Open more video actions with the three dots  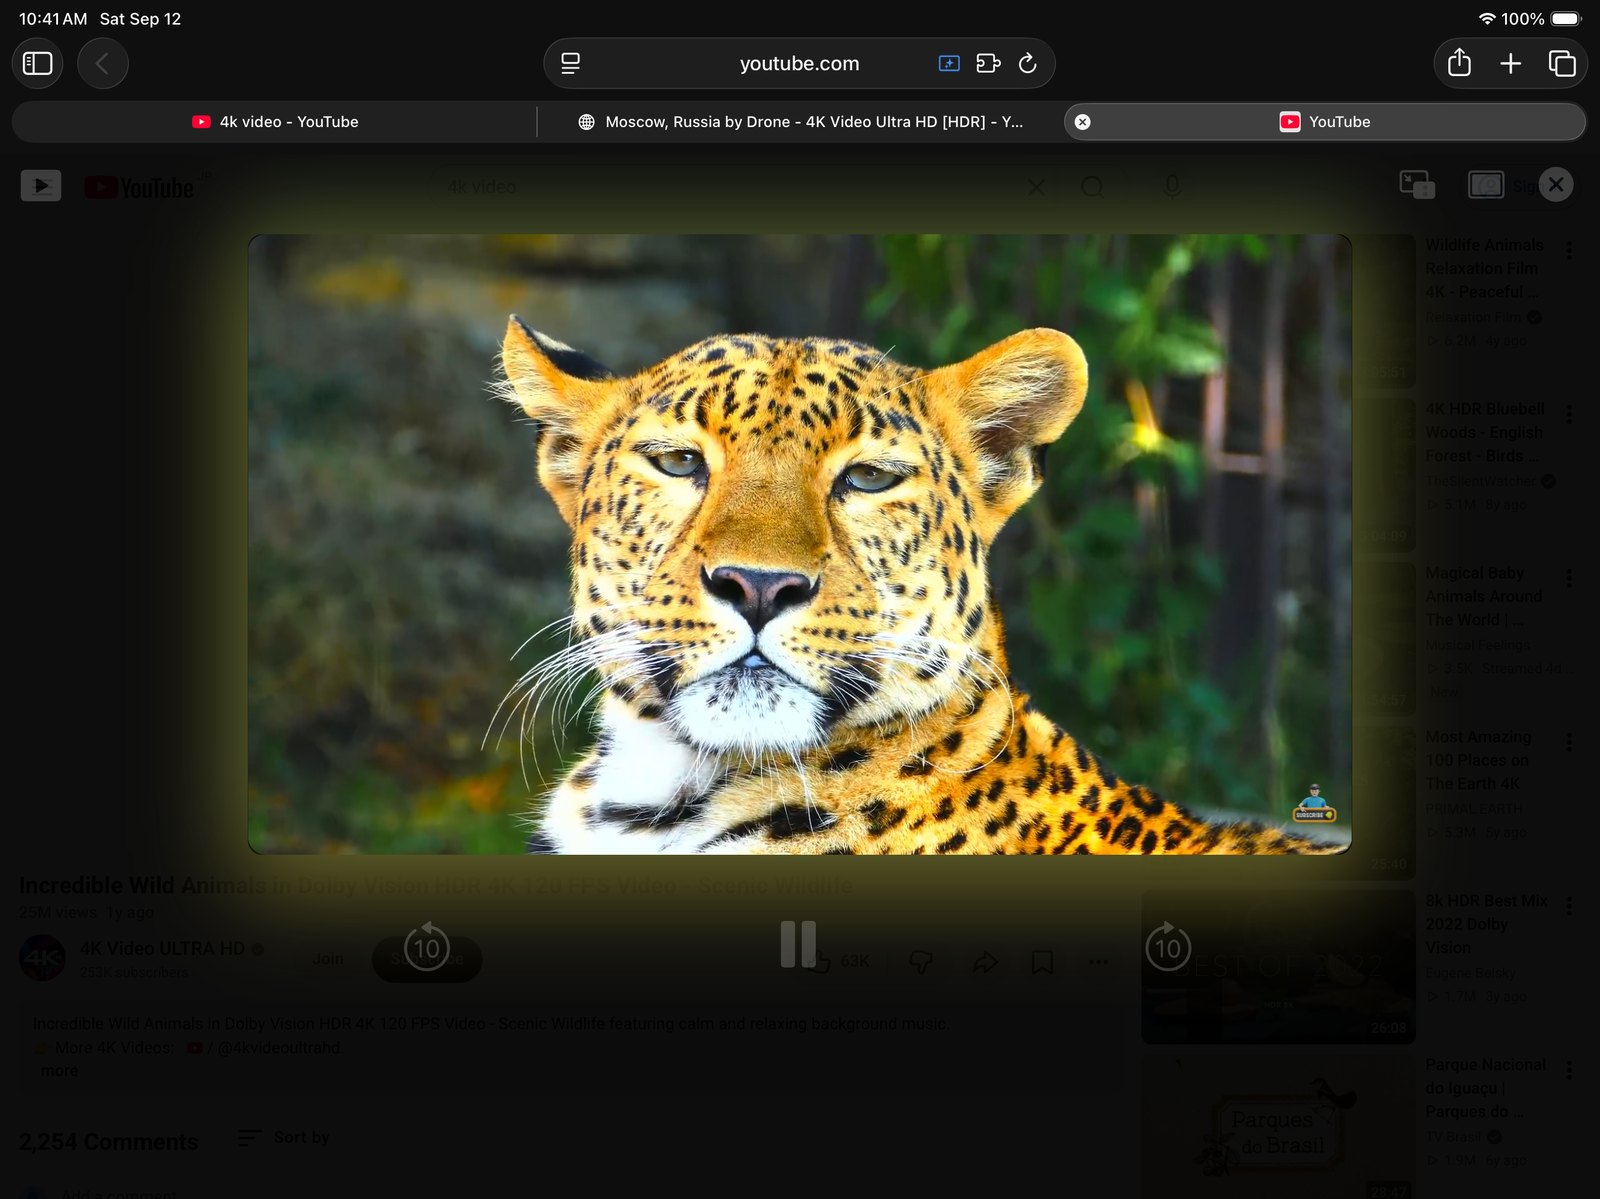point(1098,961)
